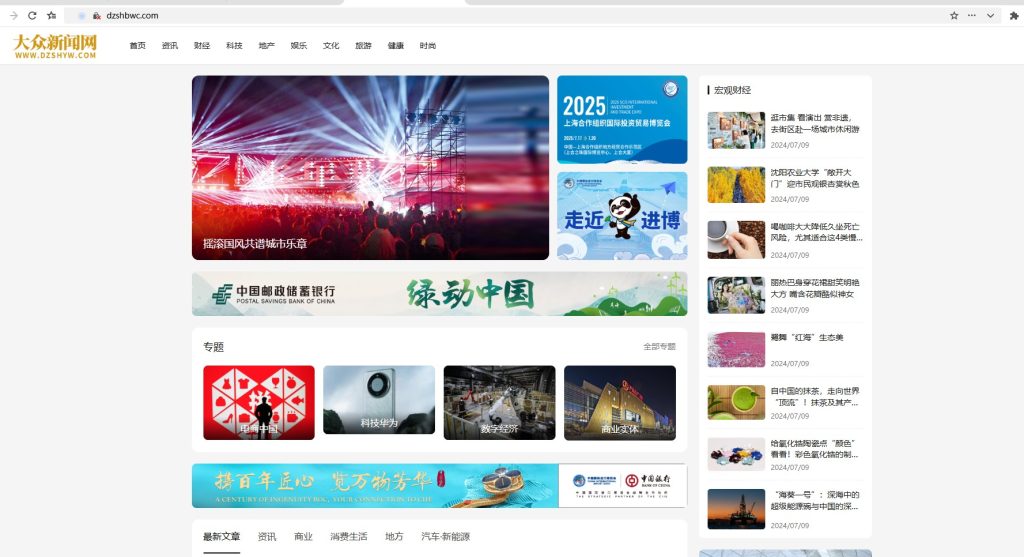1024x557 pixels.
Task: Click the yellow ginkgo trees thumbnail
Action: click(x=736, y=185)
